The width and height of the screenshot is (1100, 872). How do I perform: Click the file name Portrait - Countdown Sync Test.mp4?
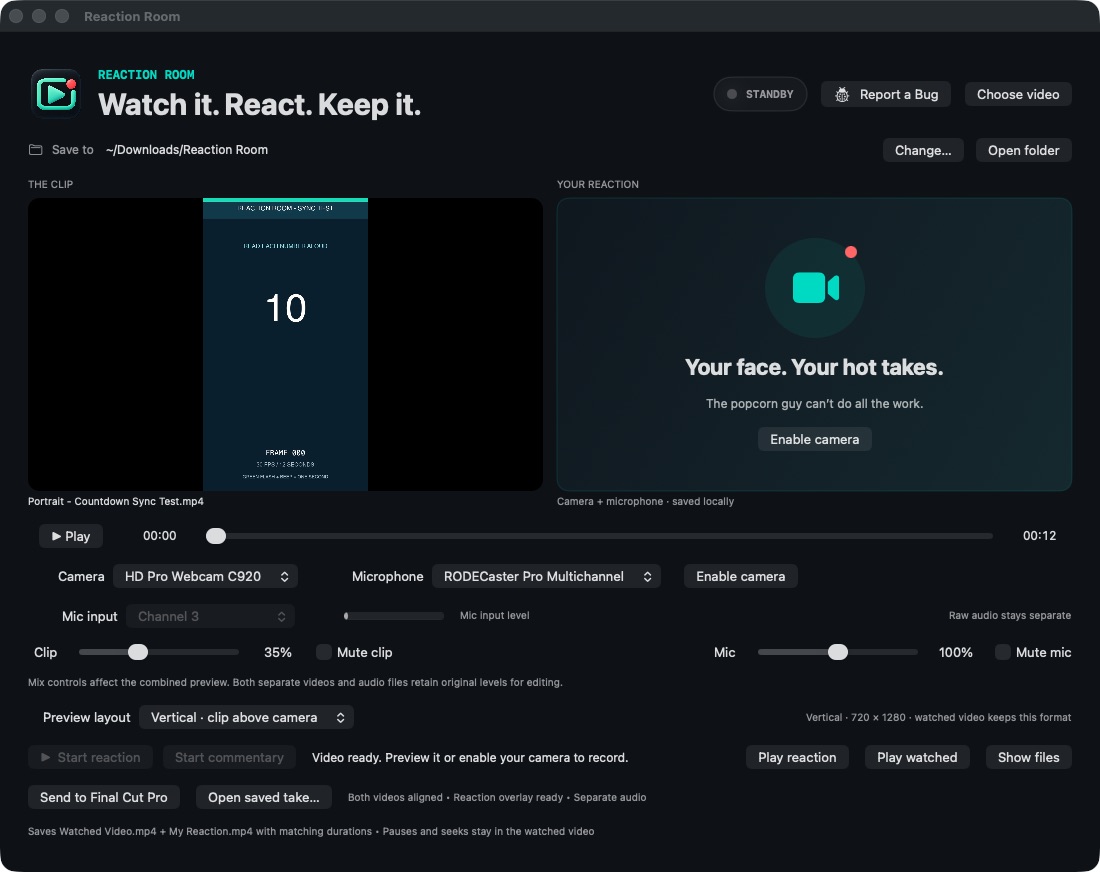coord(116,501)
